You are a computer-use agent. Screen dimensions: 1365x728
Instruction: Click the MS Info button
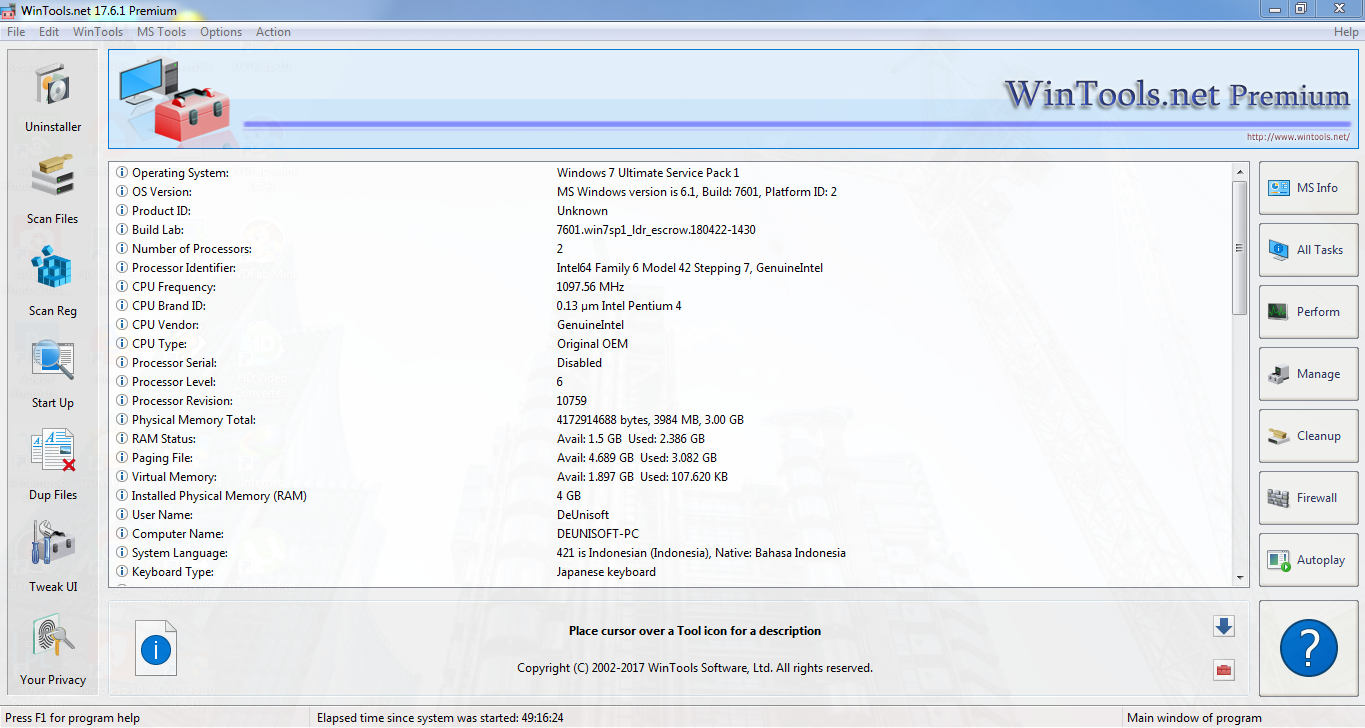(x=1308, y=188)
